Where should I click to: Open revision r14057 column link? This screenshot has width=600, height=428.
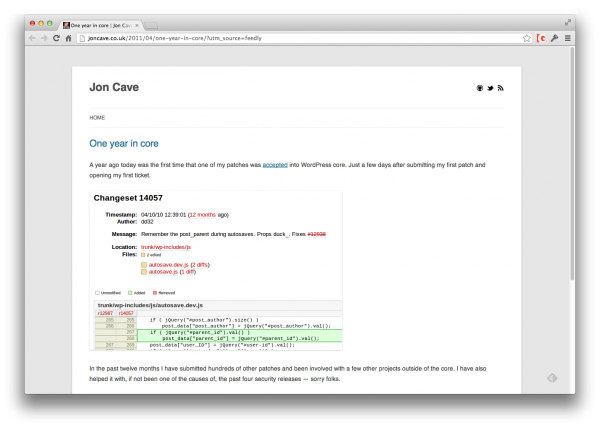point(126,313)
